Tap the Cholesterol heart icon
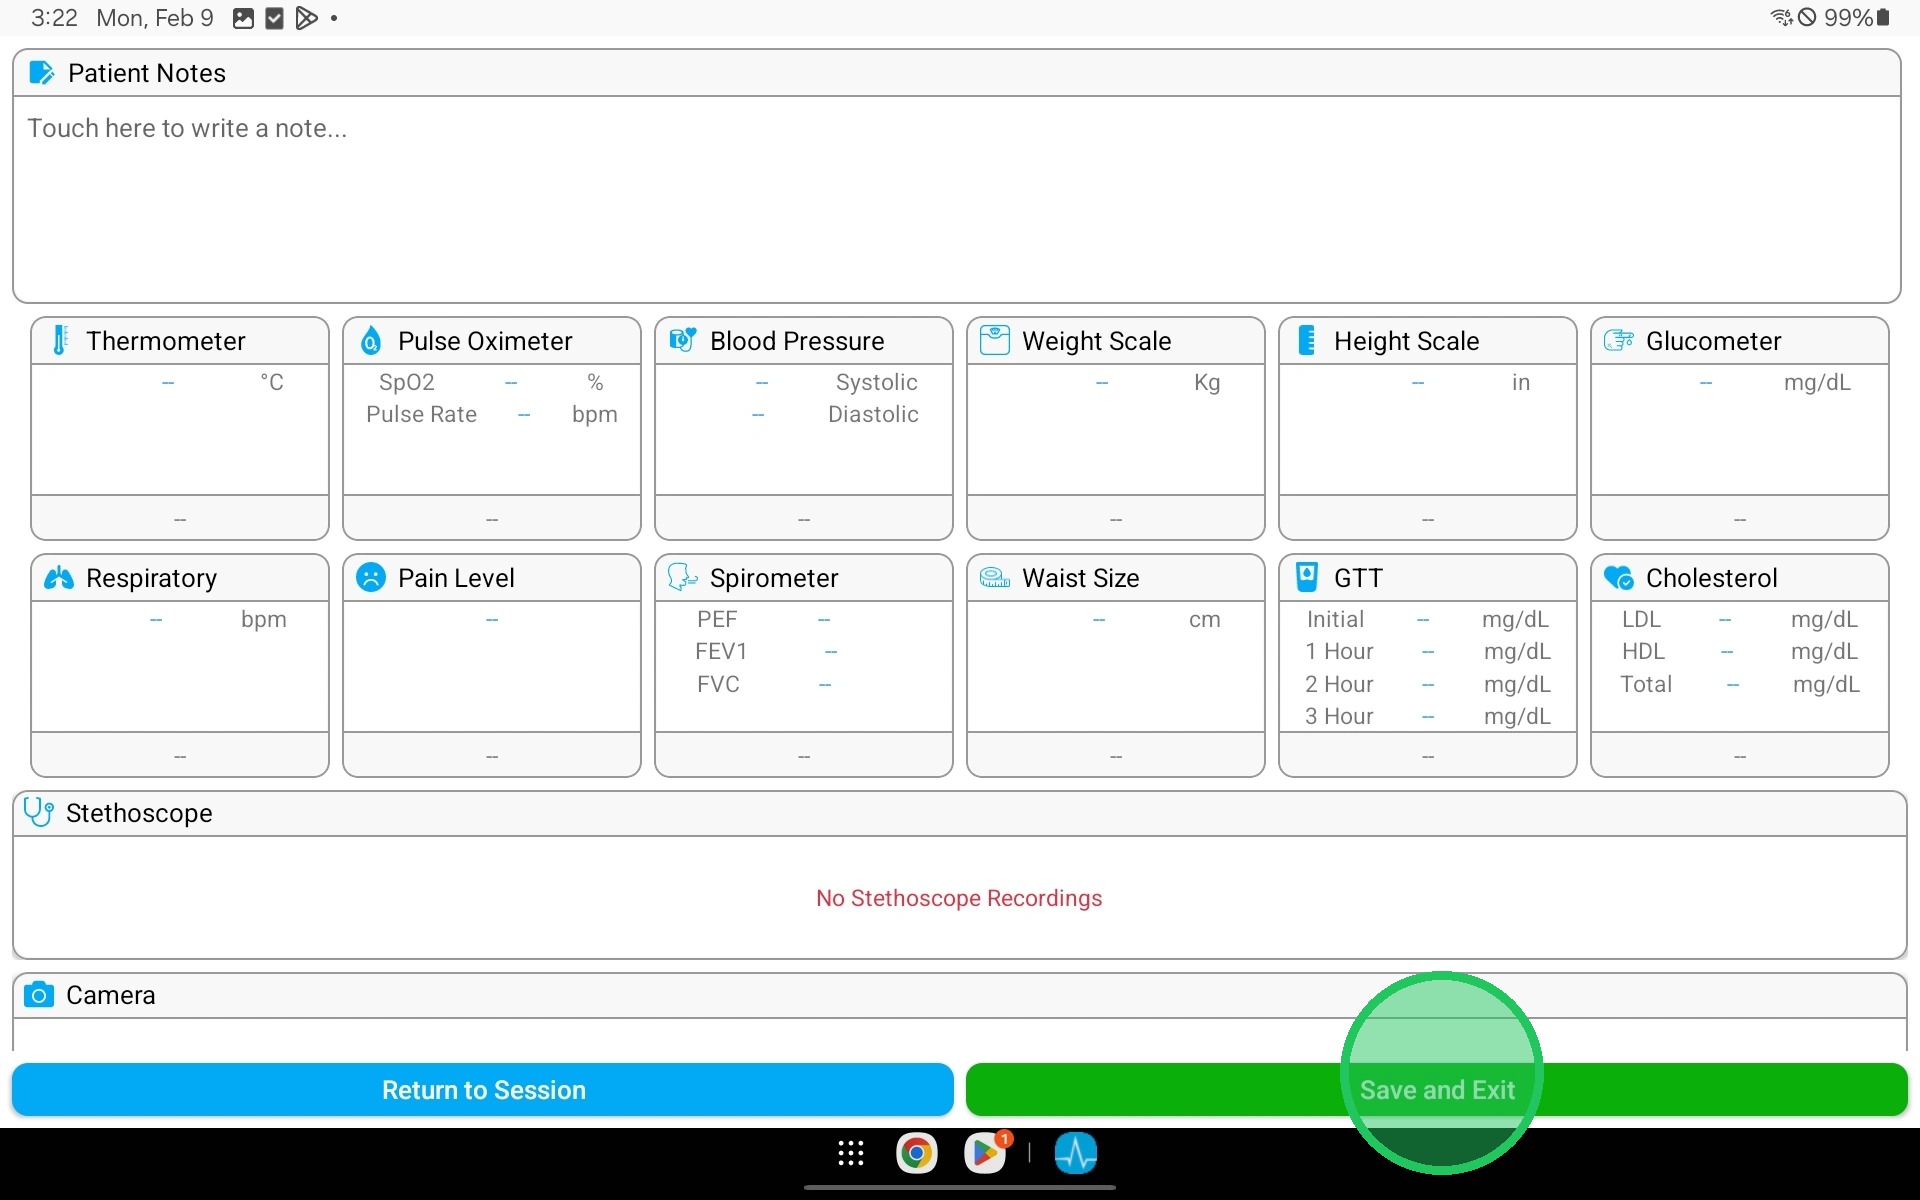Viewport: 1920px width, 1200px height. point(1618,578)
